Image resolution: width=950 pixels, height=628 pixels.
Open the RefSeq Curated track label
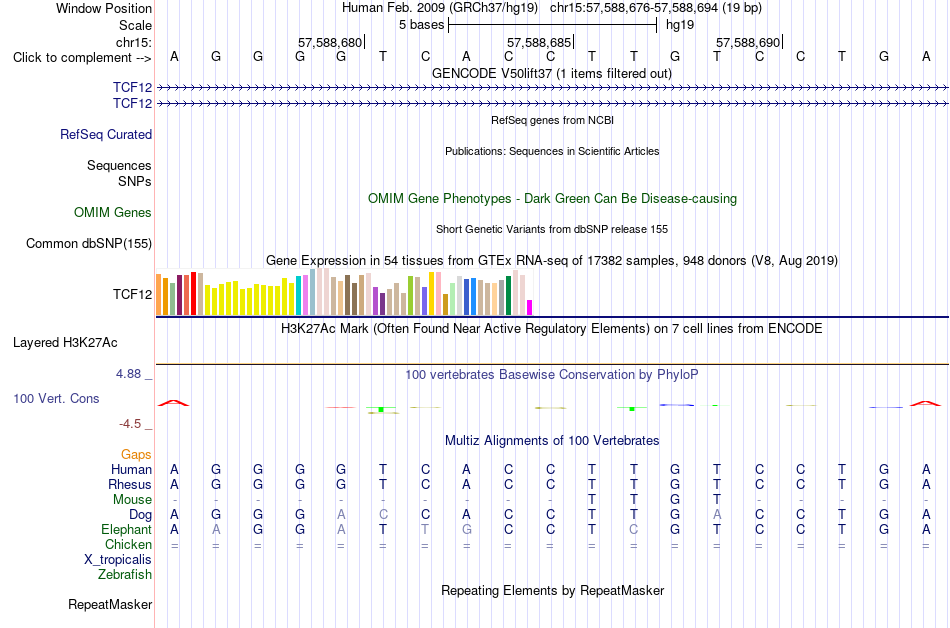pyautogui.click(x=105, y=134)
